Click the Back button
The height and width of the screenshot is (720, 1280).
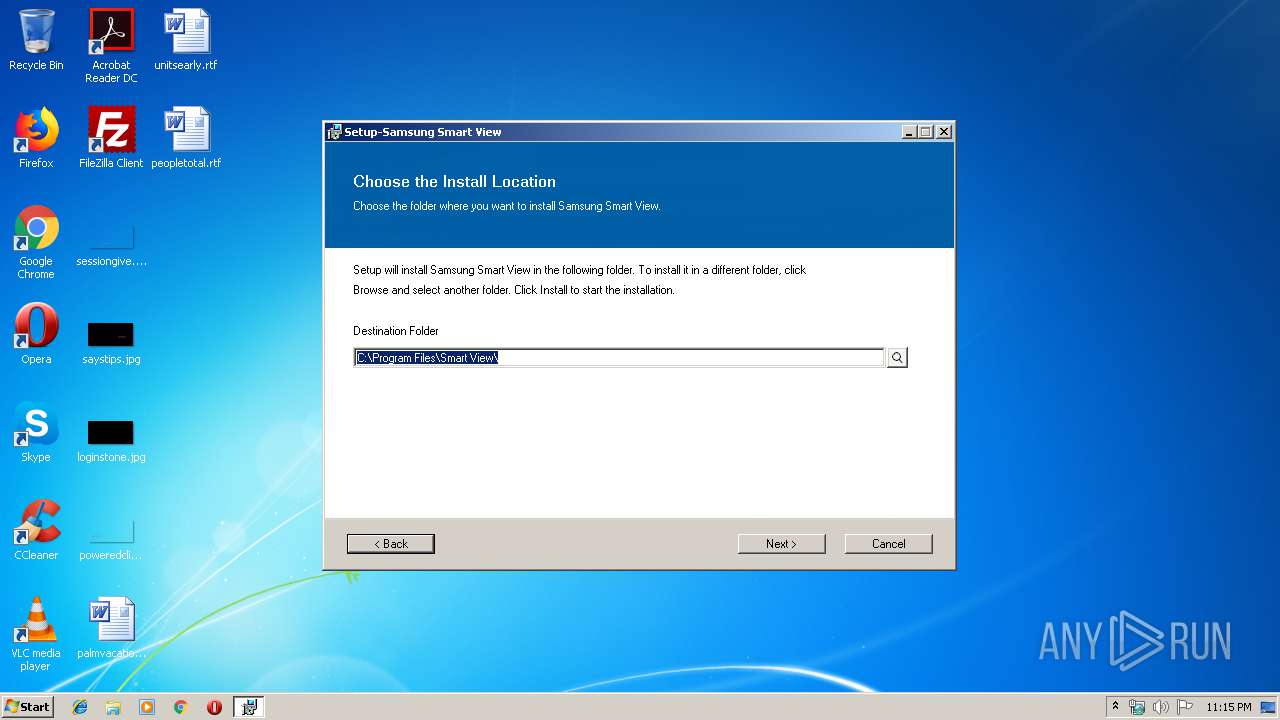click(x=390, y=544)
